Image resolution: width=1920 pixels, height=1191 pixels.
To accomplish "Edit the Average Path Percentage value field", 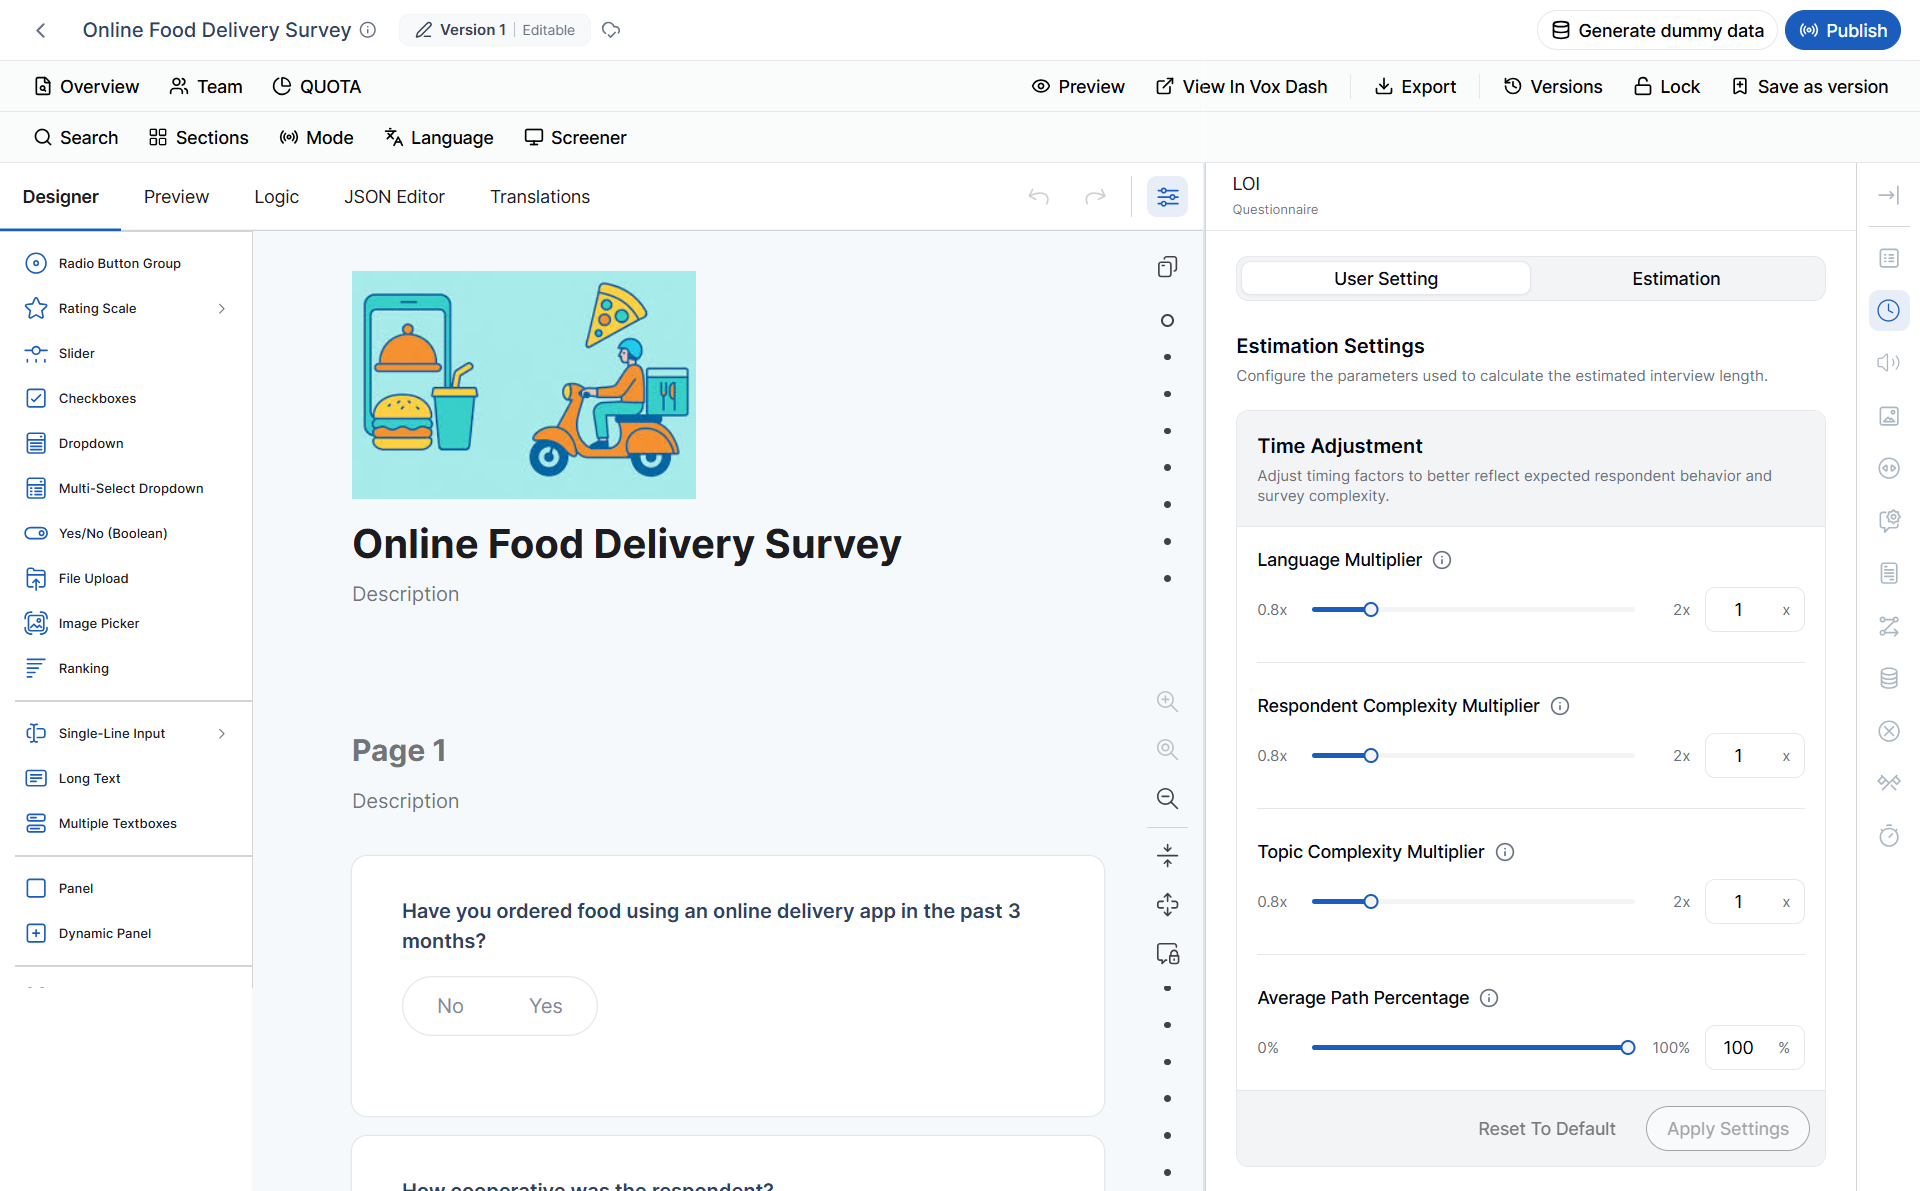I will [x=1754, y=1048].
